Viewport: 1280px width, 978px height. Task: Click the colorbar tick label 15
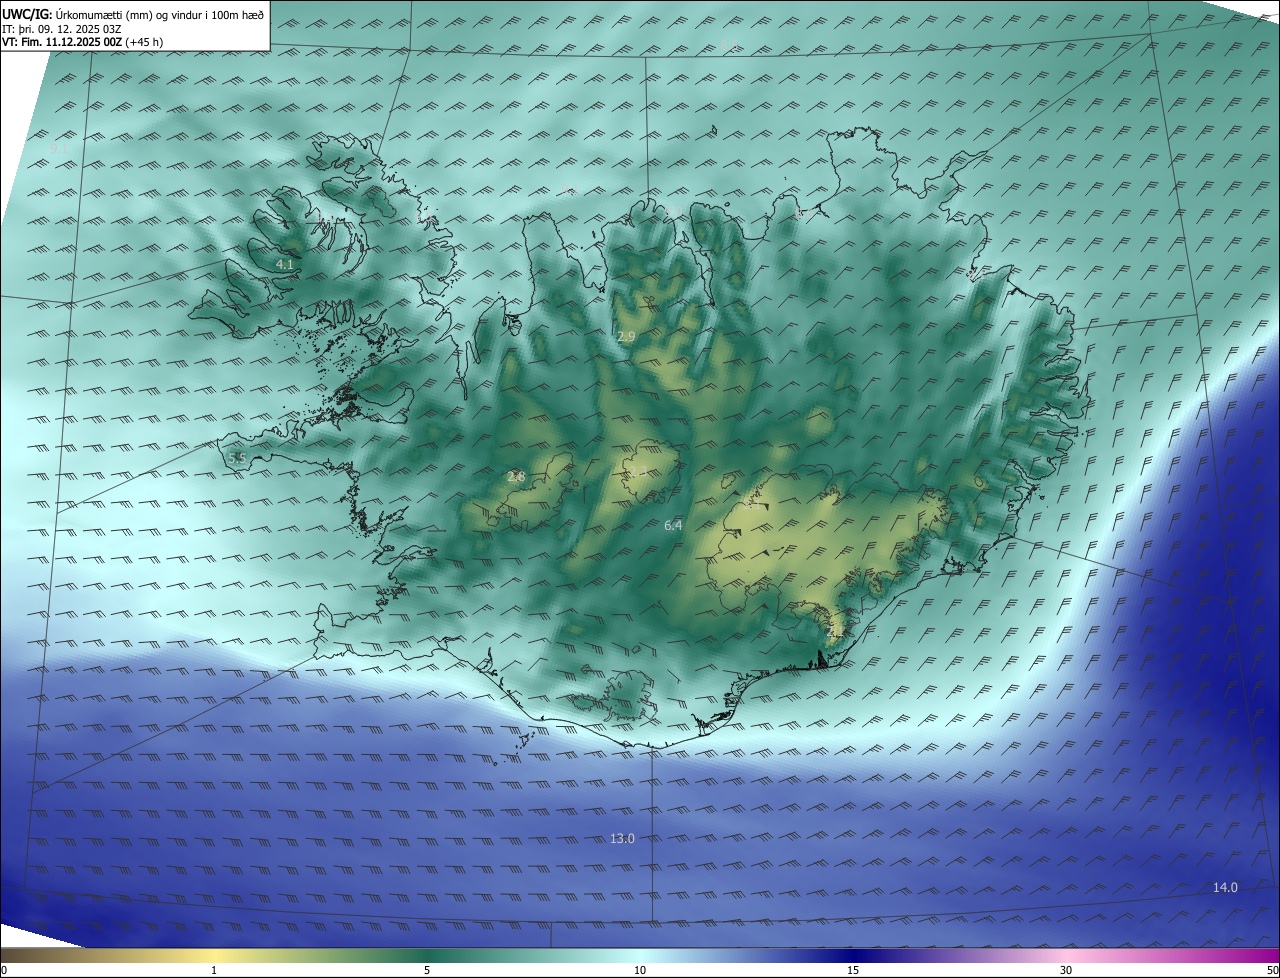point(853,970)
